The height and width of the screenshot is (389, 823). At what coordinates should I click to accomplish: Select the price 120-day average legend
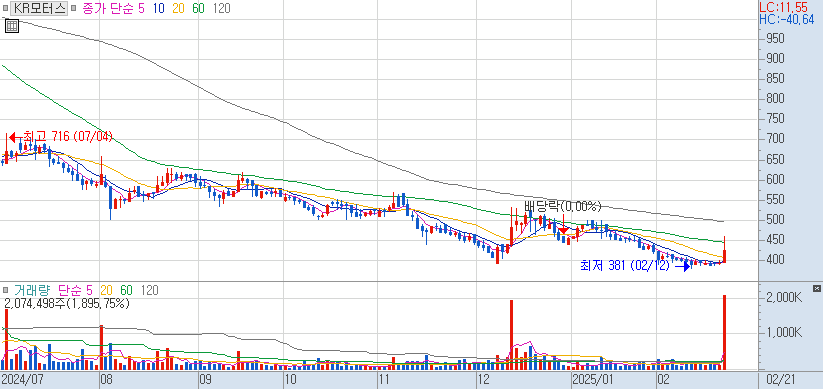221,8
